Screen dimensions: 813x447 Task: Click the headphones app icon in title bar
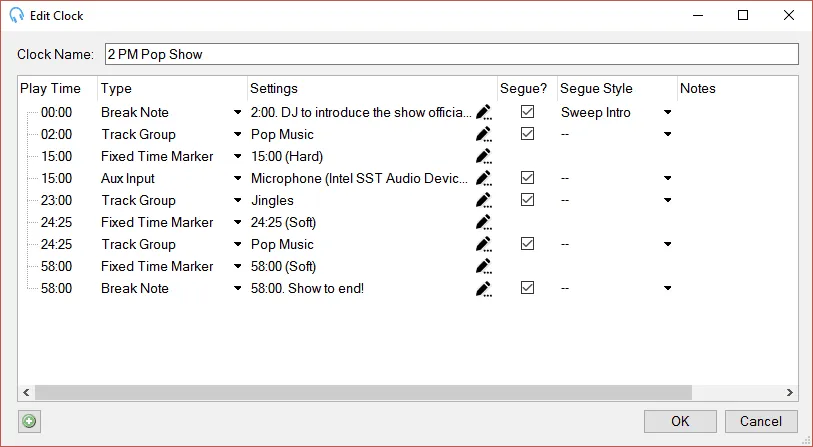click(x=17, y=15)
